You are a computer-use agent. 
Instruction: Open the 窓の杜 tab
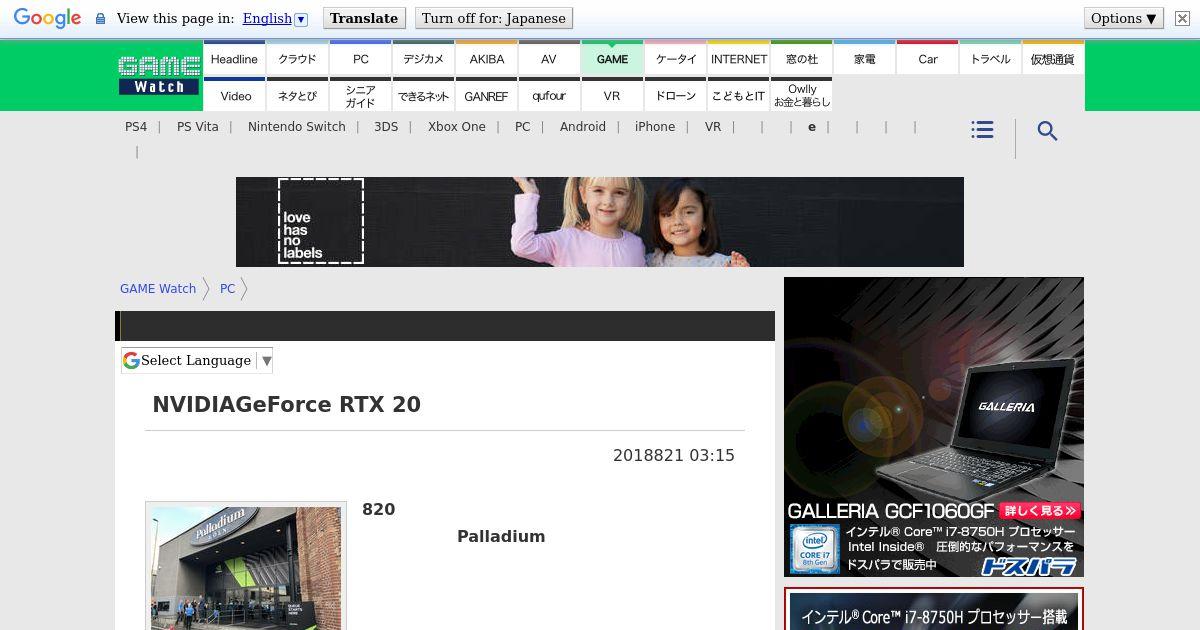(x=802, y=59)
